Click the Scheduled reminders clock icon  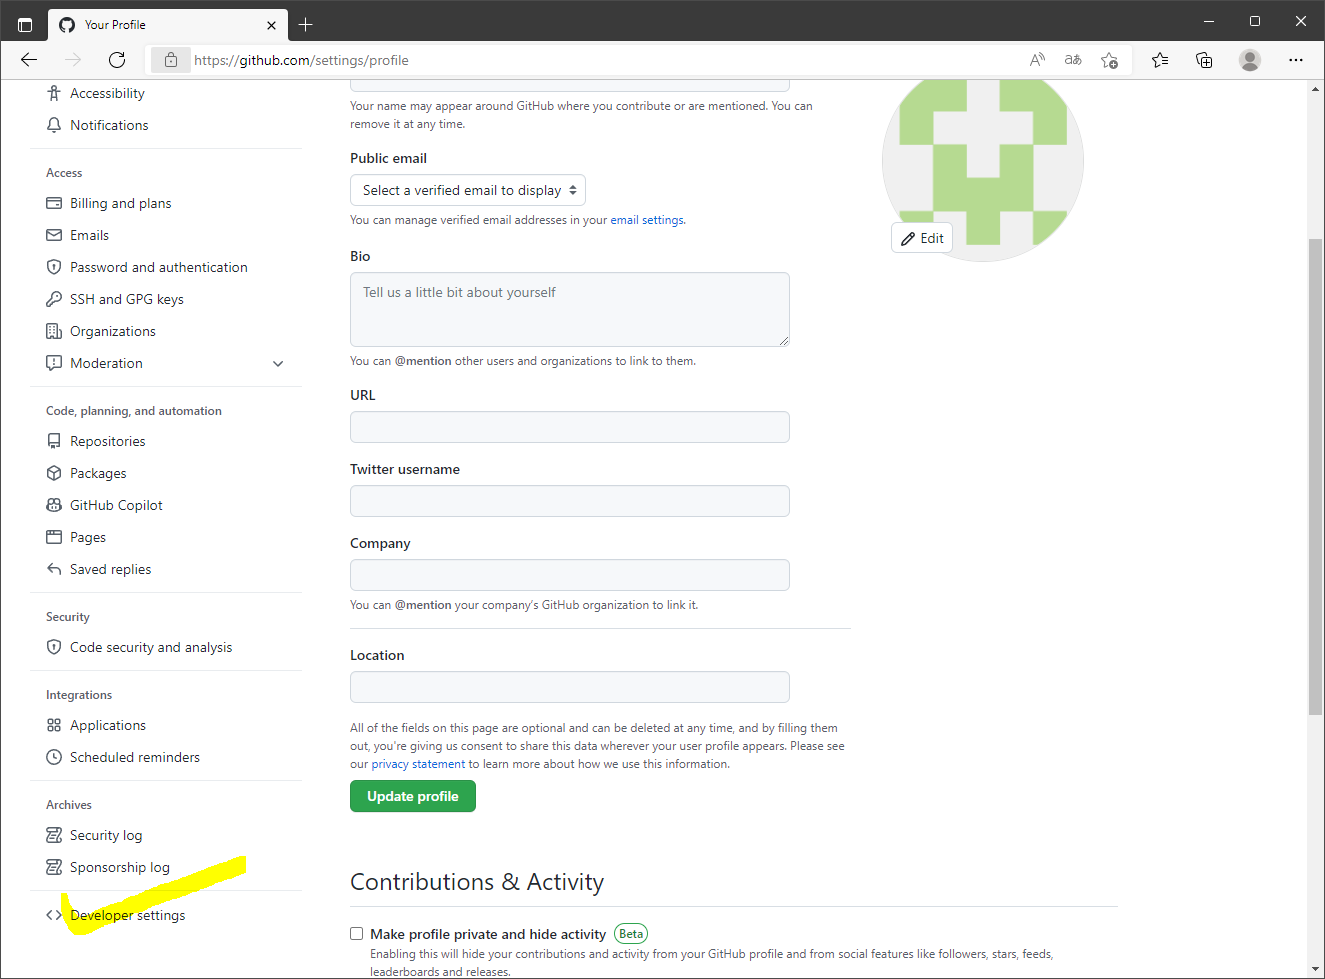pos(54,757)
